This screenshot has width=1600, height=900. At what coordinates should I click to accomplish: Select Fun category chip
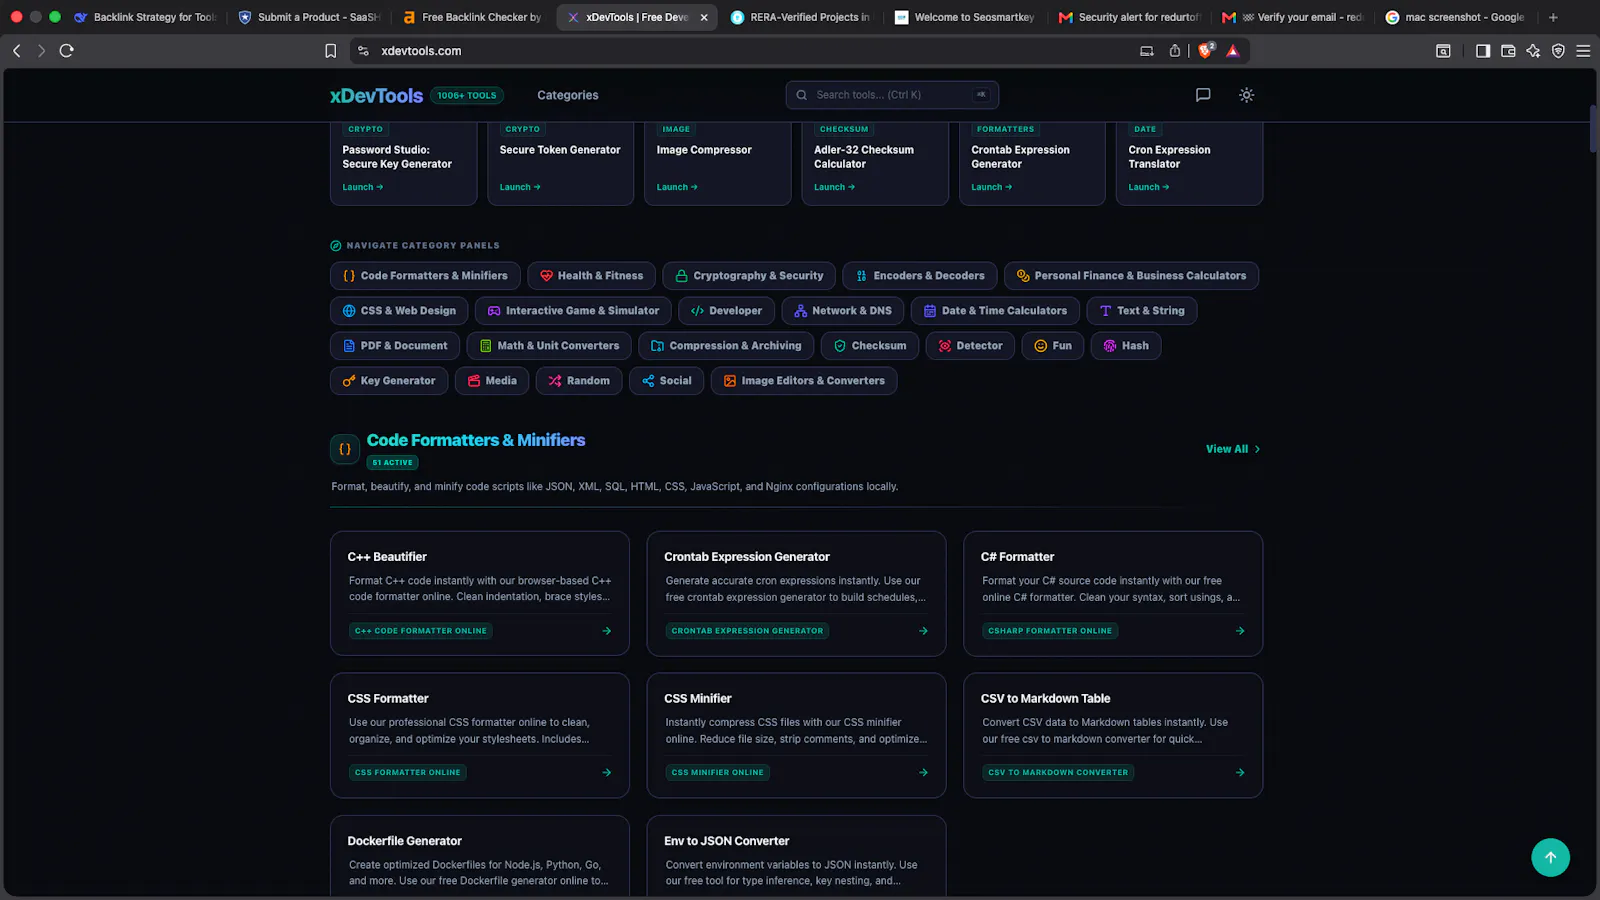pos(1052,346)
